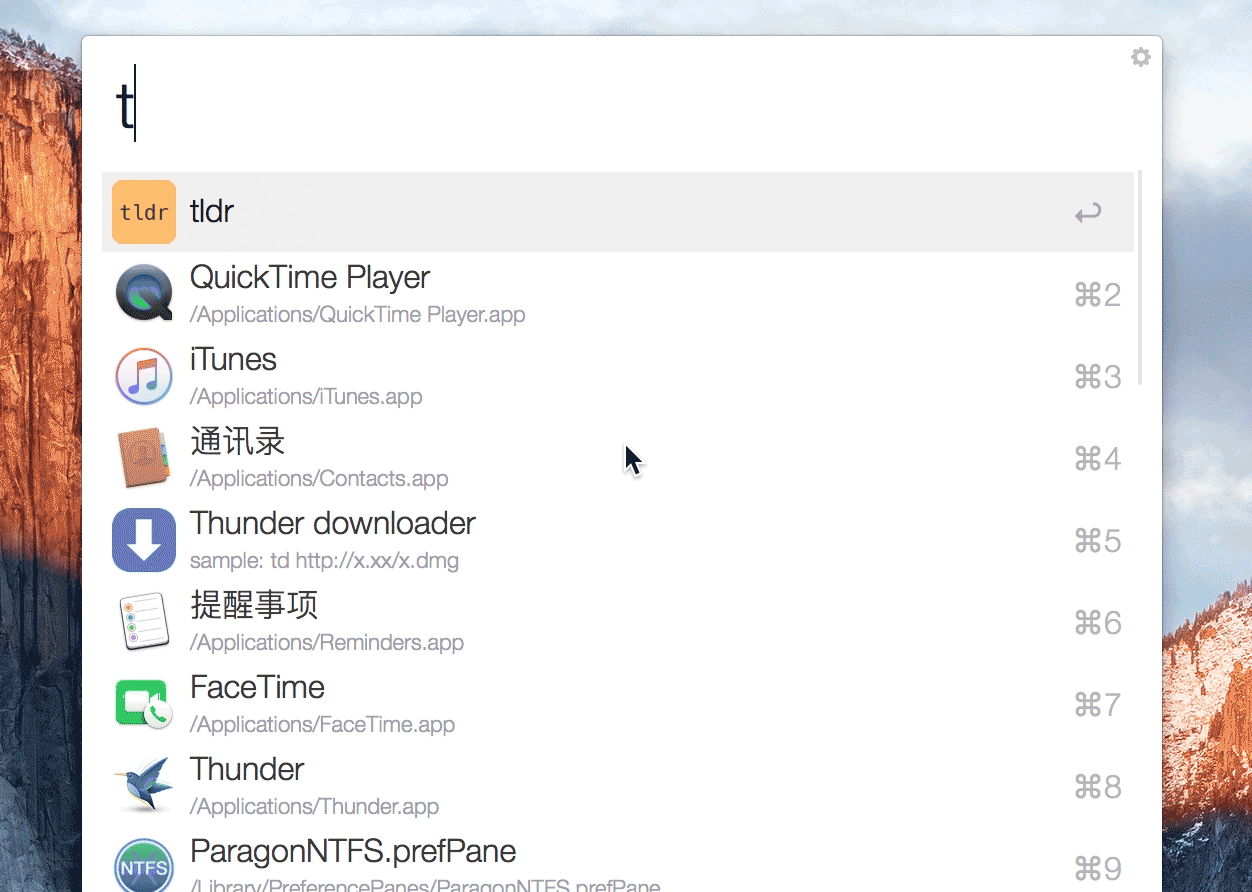Select the 通讯录 result title
The height and width of the screenshot is (892, 1252).
click(x=238, y=441)
